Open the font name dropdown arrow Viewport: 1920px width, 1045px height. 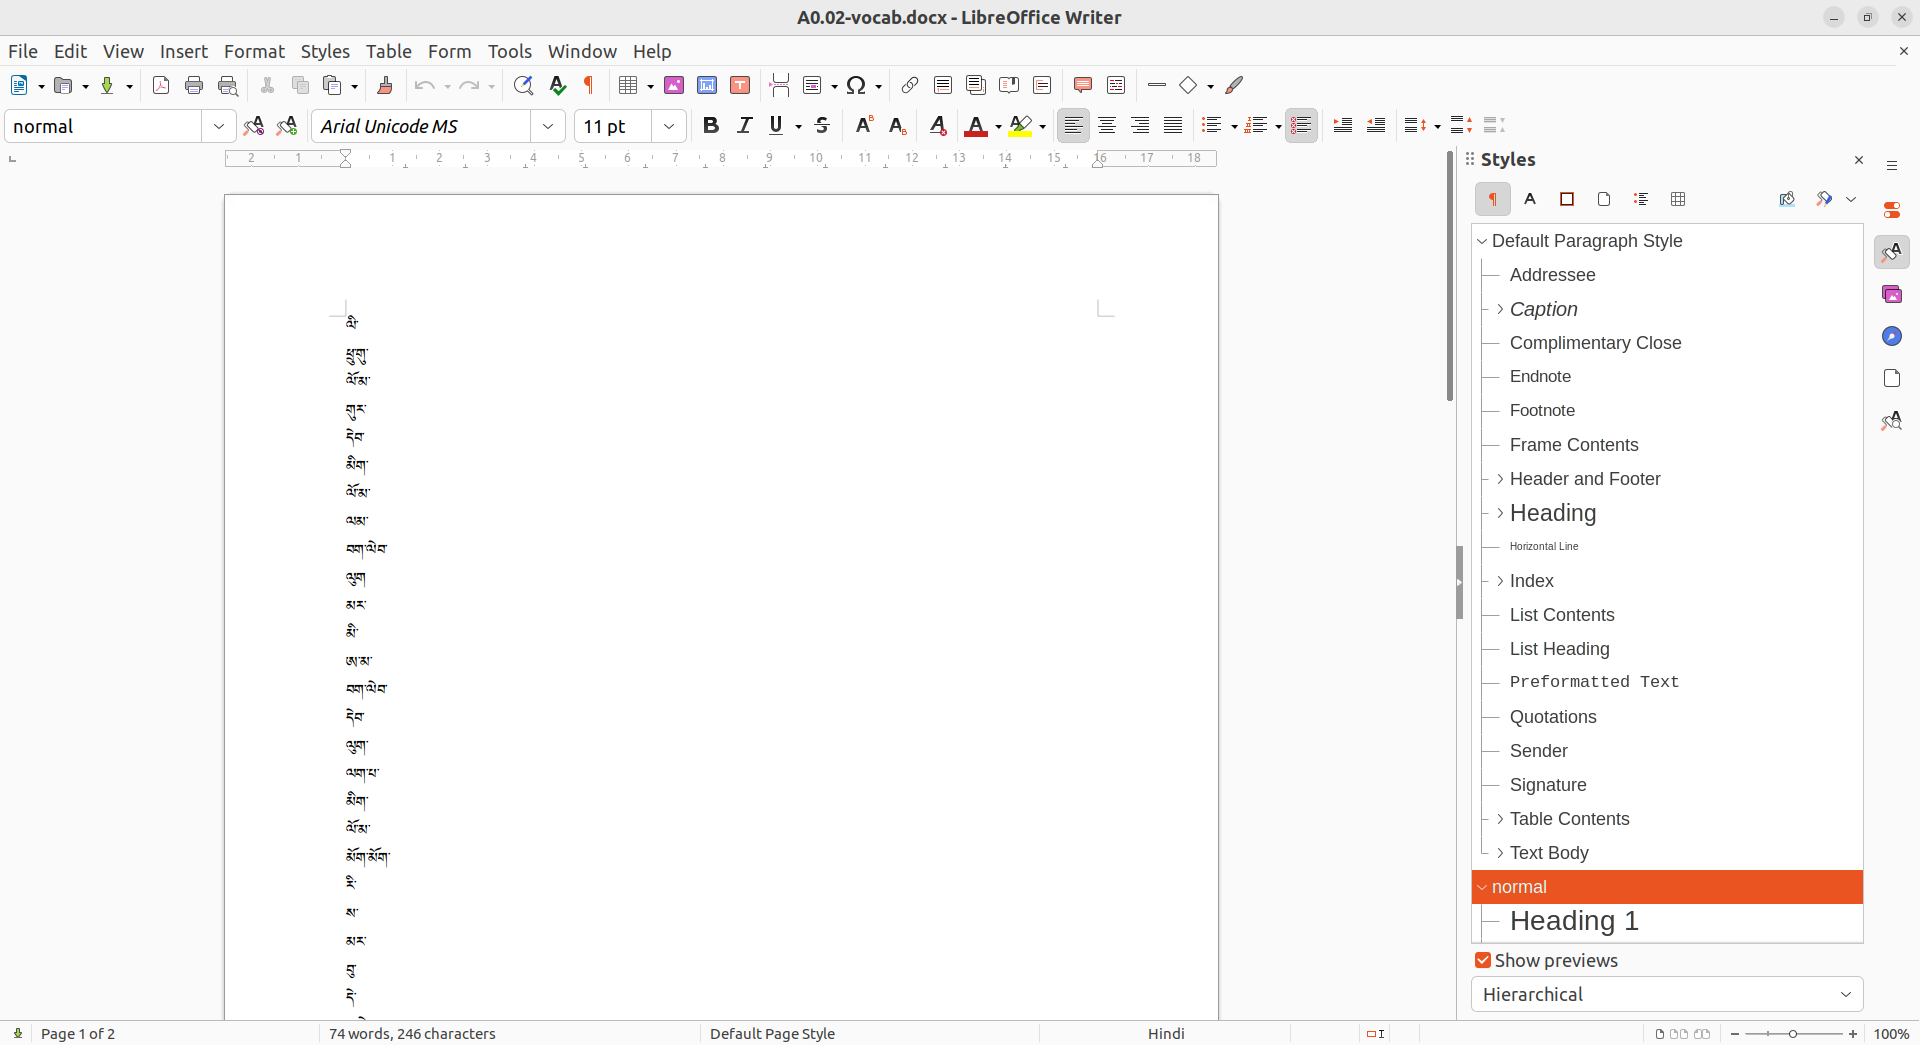[548, 126]
